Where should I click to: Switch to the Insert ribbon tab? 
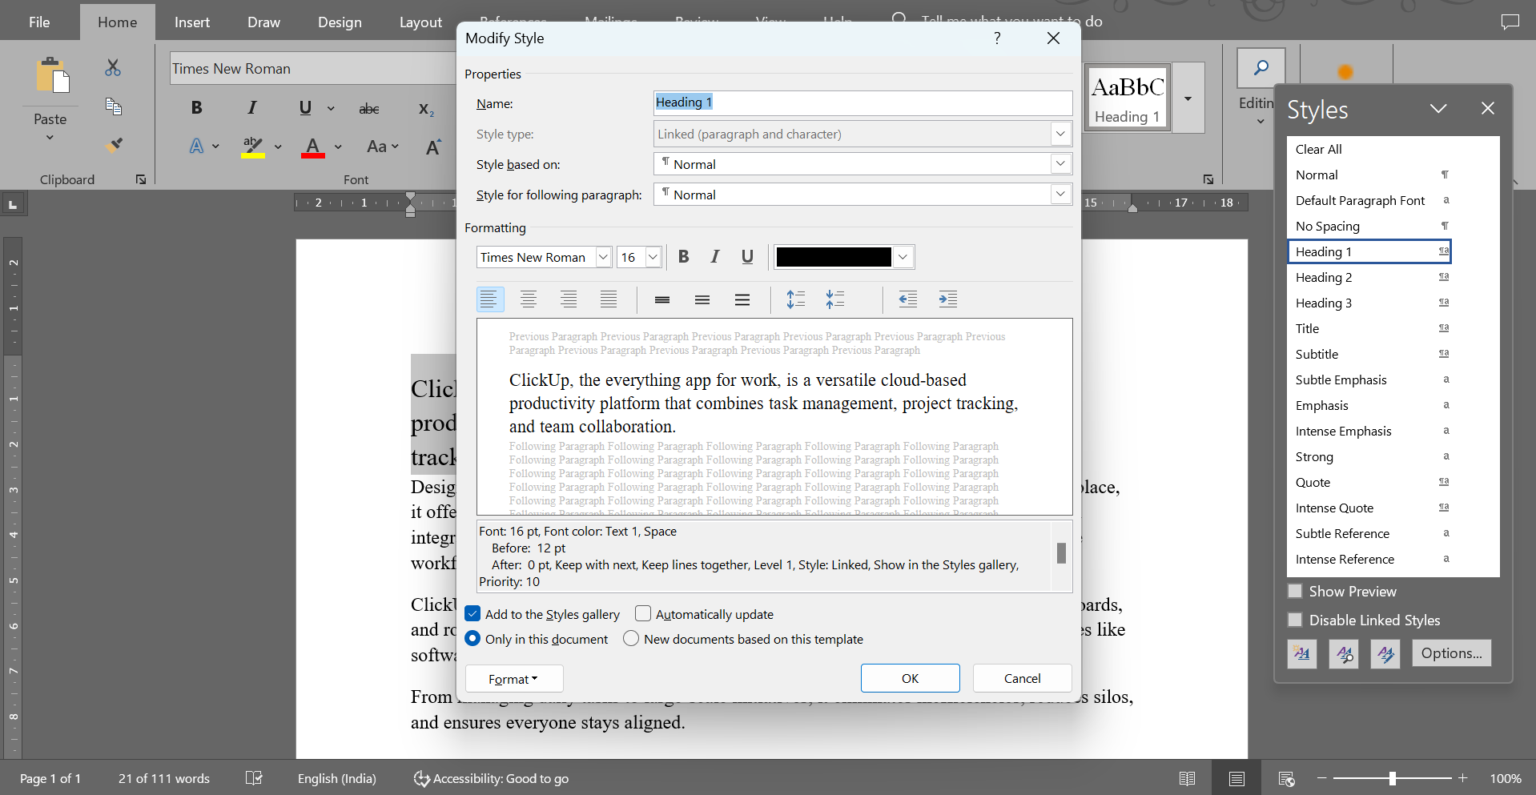pos(191,21)
